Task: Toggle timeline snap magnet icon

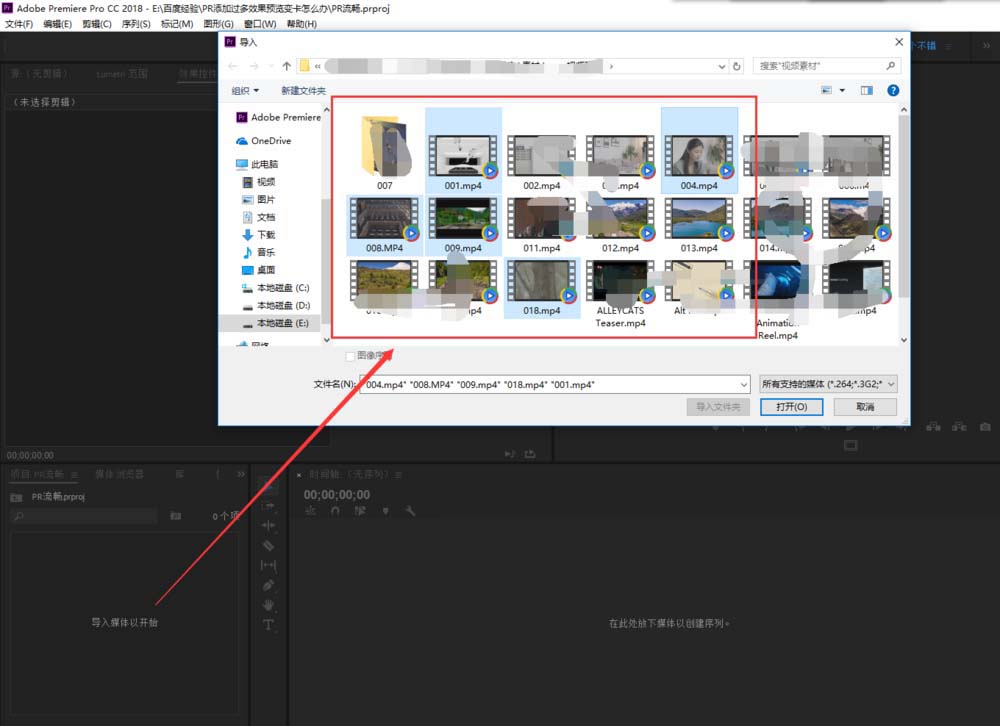Action: (335, 511)
